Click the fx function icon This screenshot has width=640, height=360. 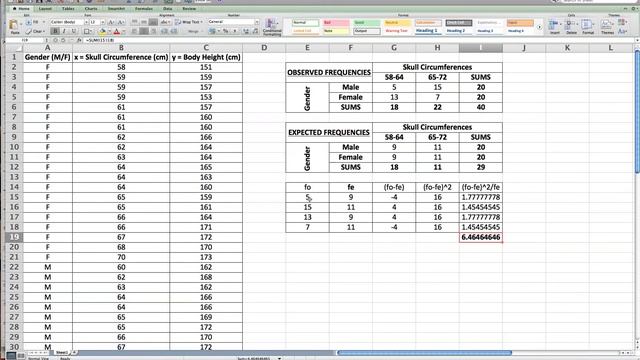[79, 40]
